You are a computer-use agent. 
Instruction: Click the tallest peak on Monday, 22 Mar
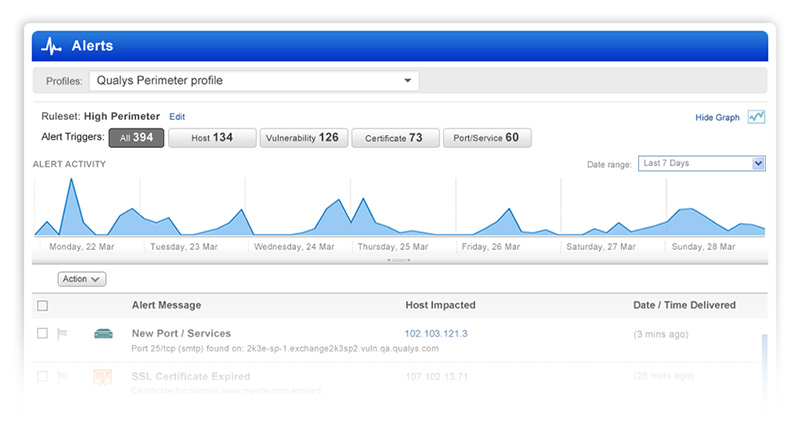71,180
